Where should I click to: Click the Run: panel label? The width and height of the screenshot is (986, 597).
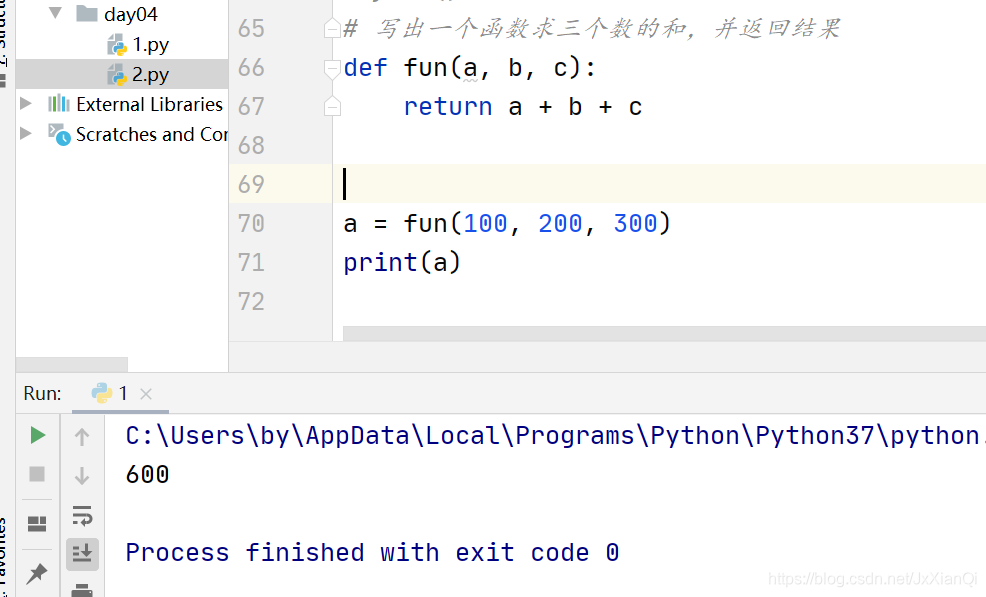click(x=42, y=394)
